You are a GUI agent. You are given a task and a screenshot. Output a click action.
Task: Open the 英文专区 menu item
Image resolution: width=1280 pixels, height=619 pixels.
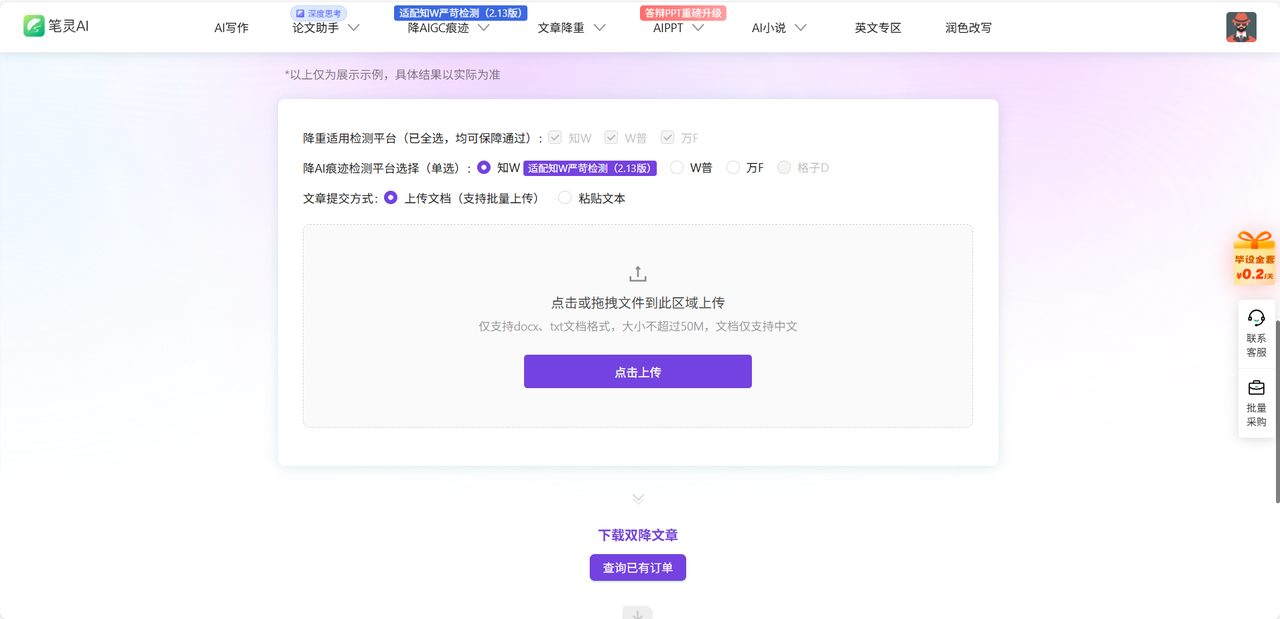pos(878,28)
